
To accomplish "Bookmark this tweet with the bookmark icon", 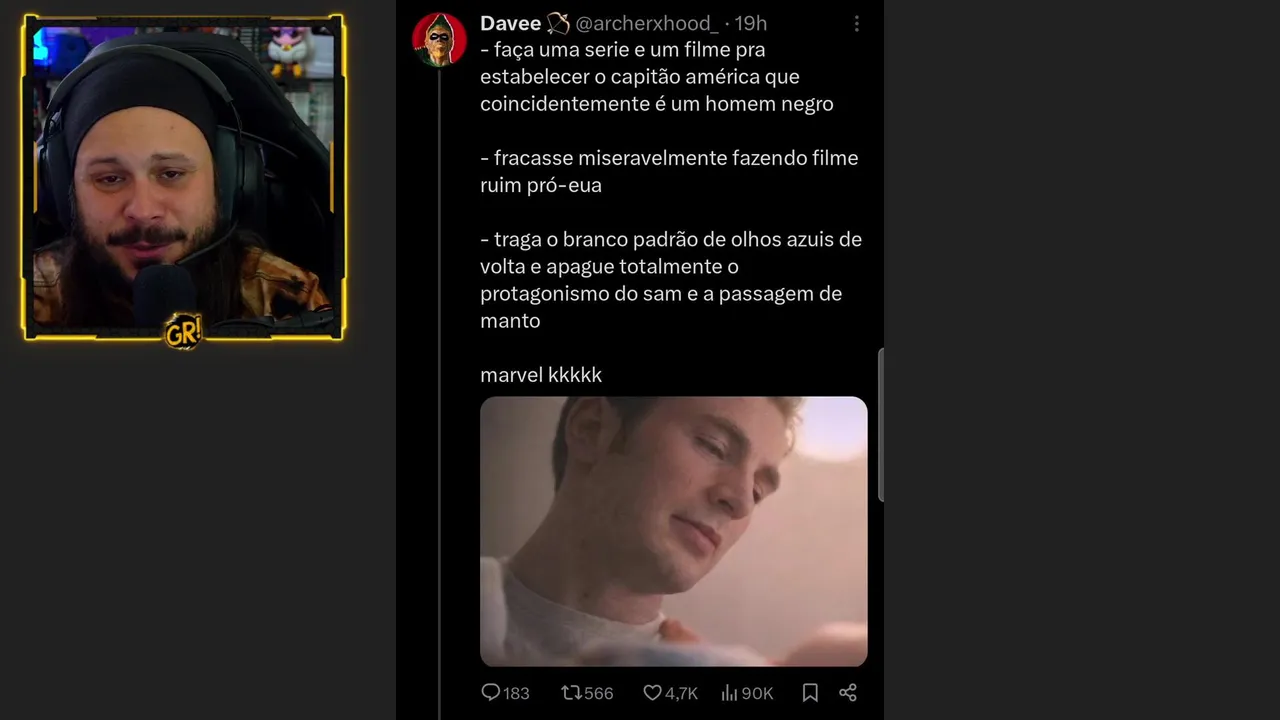I will click(810, 692).
